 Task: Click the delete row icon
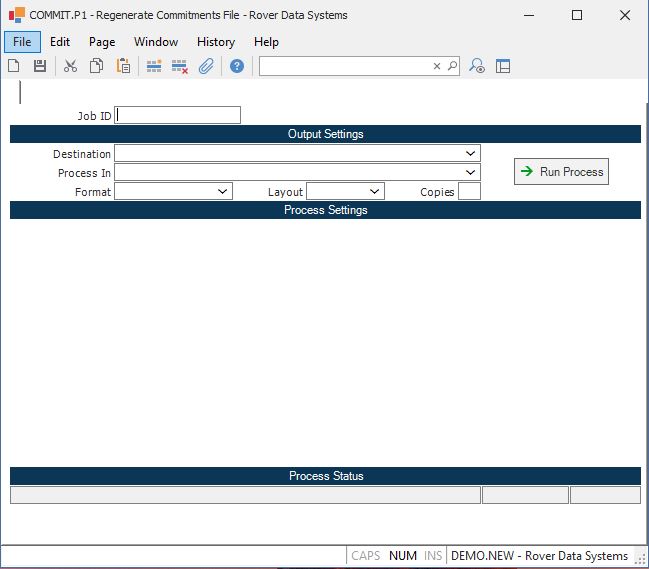tap(180, 66)
